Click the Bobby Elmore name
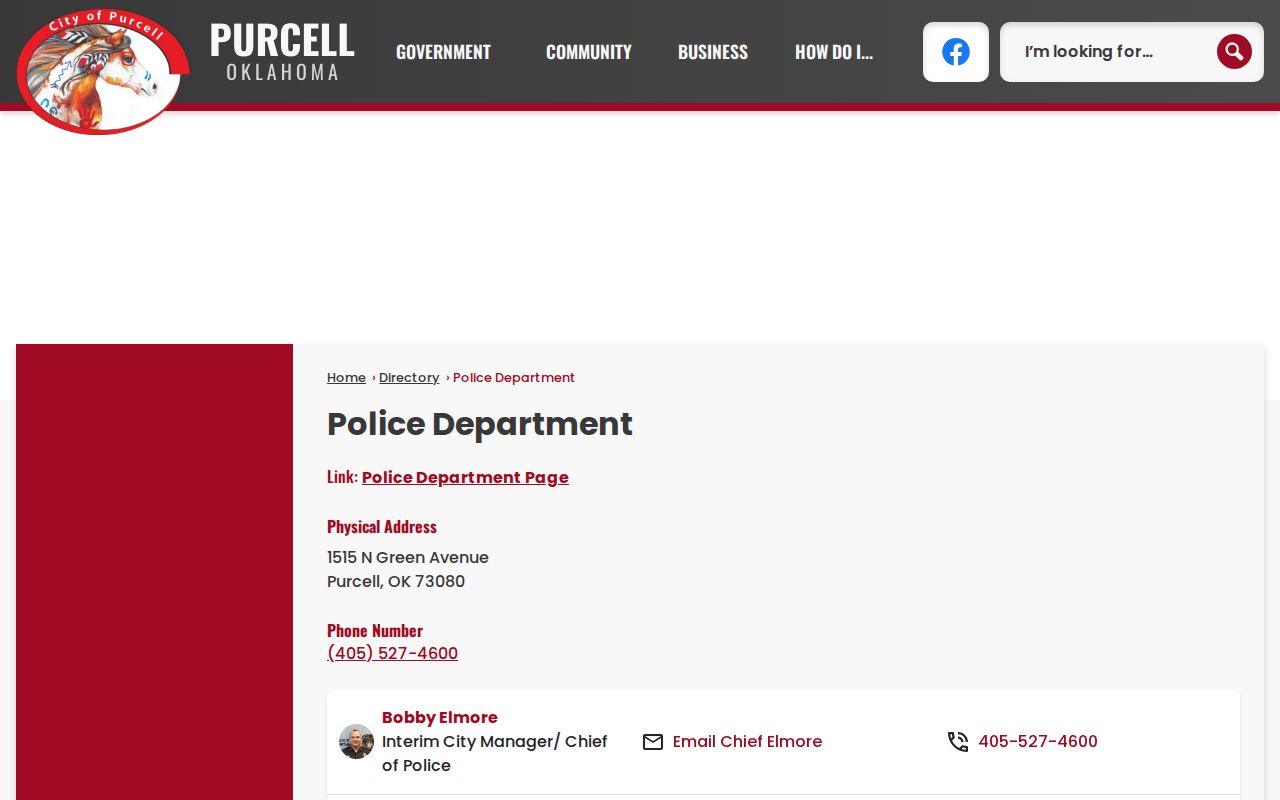 (440, 718)
